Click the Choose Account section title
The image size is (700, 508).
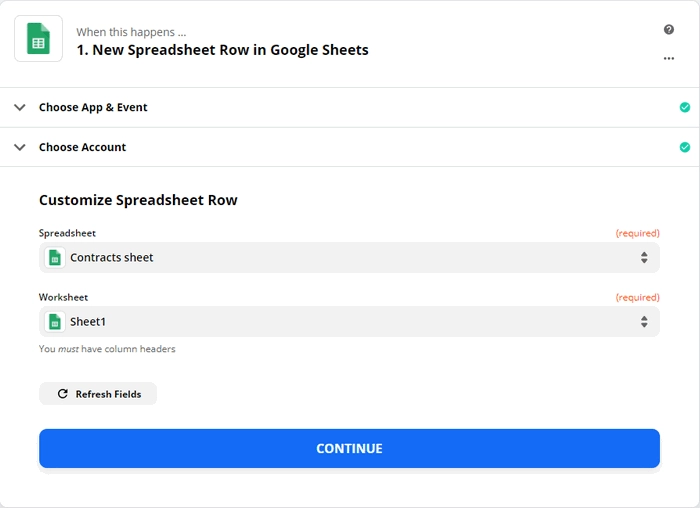[82, 147]
